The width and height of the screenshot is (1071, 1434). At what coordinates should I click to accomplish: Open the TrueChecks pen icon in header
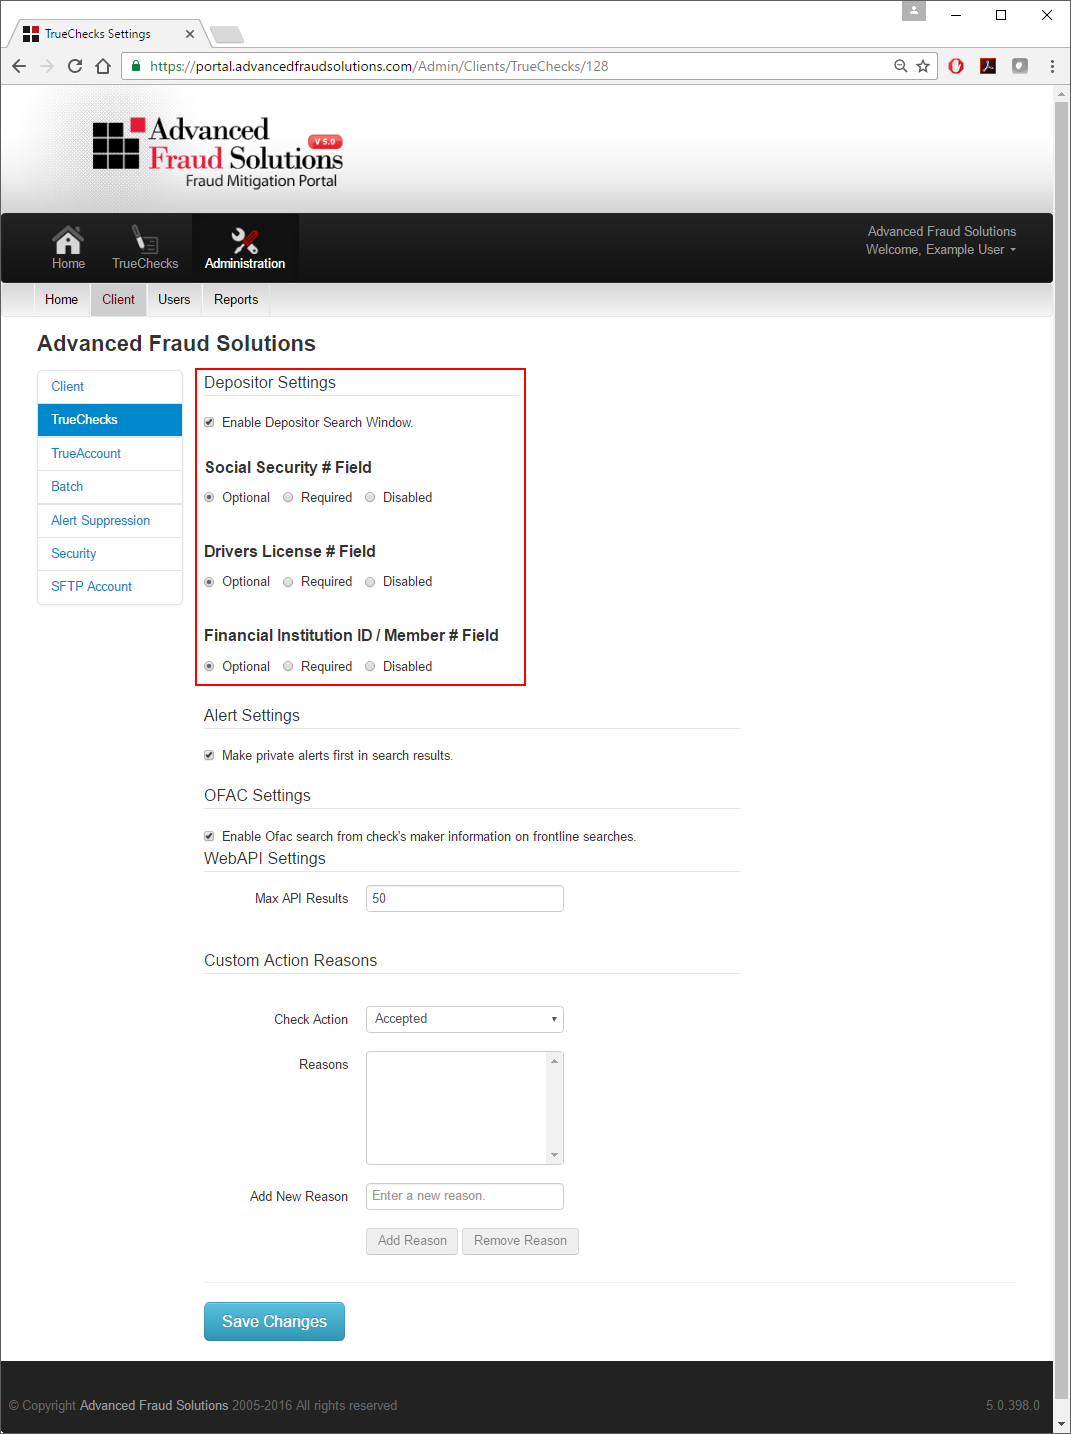145,240
